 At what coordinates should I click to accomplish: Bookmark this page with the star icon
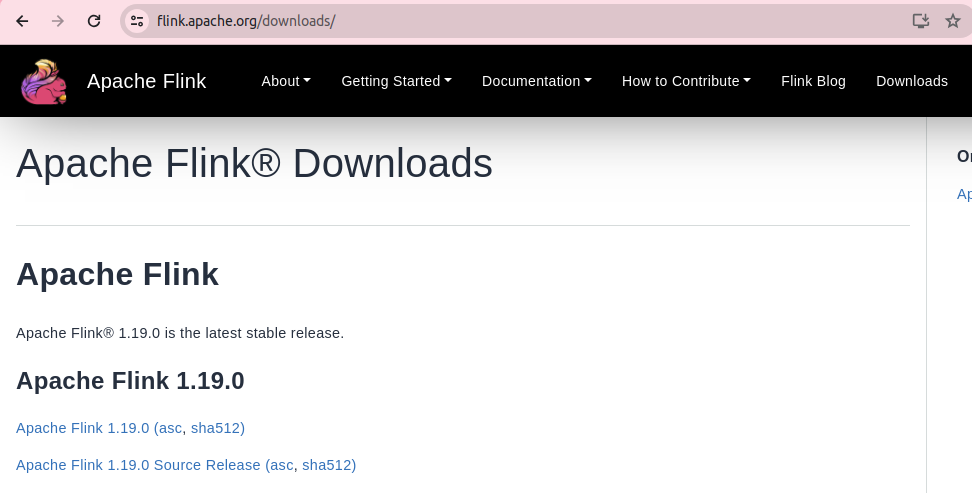coord(953,21)
